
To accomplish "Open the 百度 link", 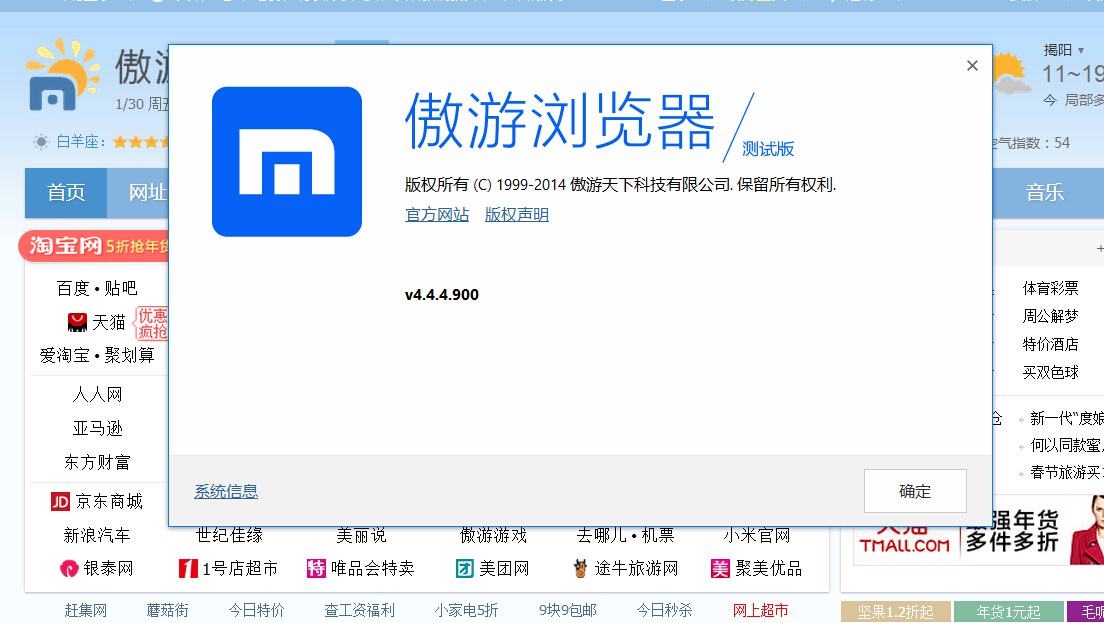I will point(73,288).
